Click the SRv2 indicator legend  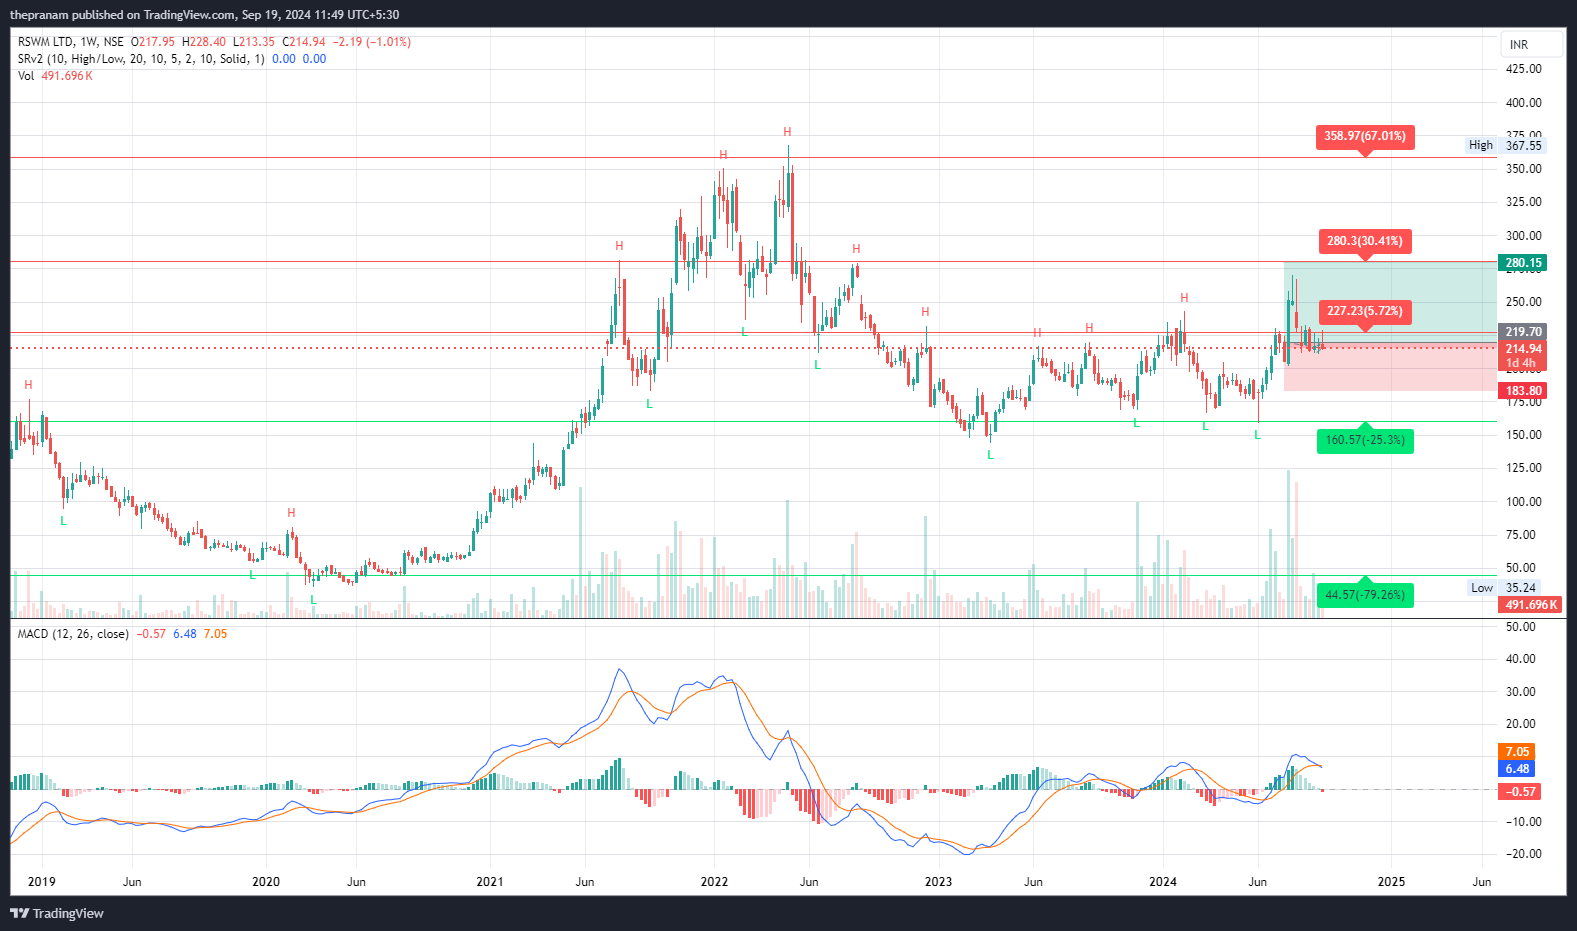click(x=141, y=59)
